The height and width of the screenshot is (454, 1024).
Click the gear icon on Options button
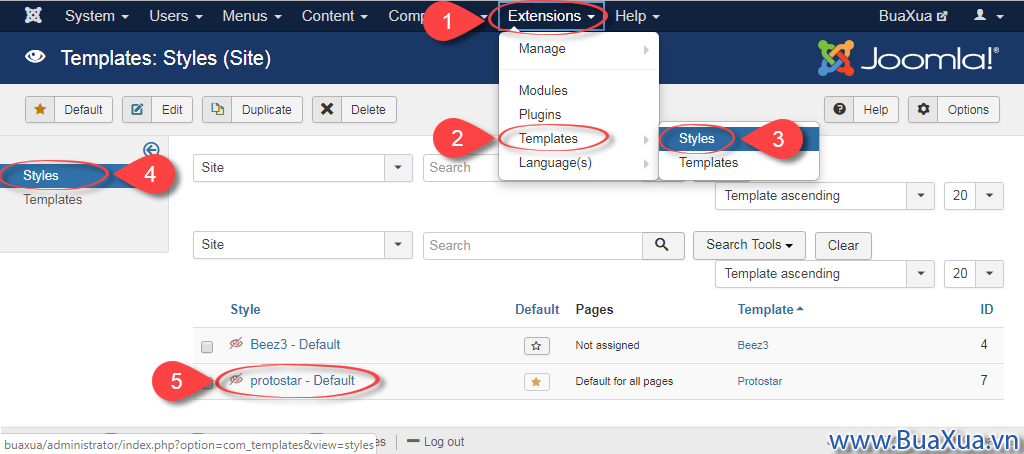tap(923, 110)
